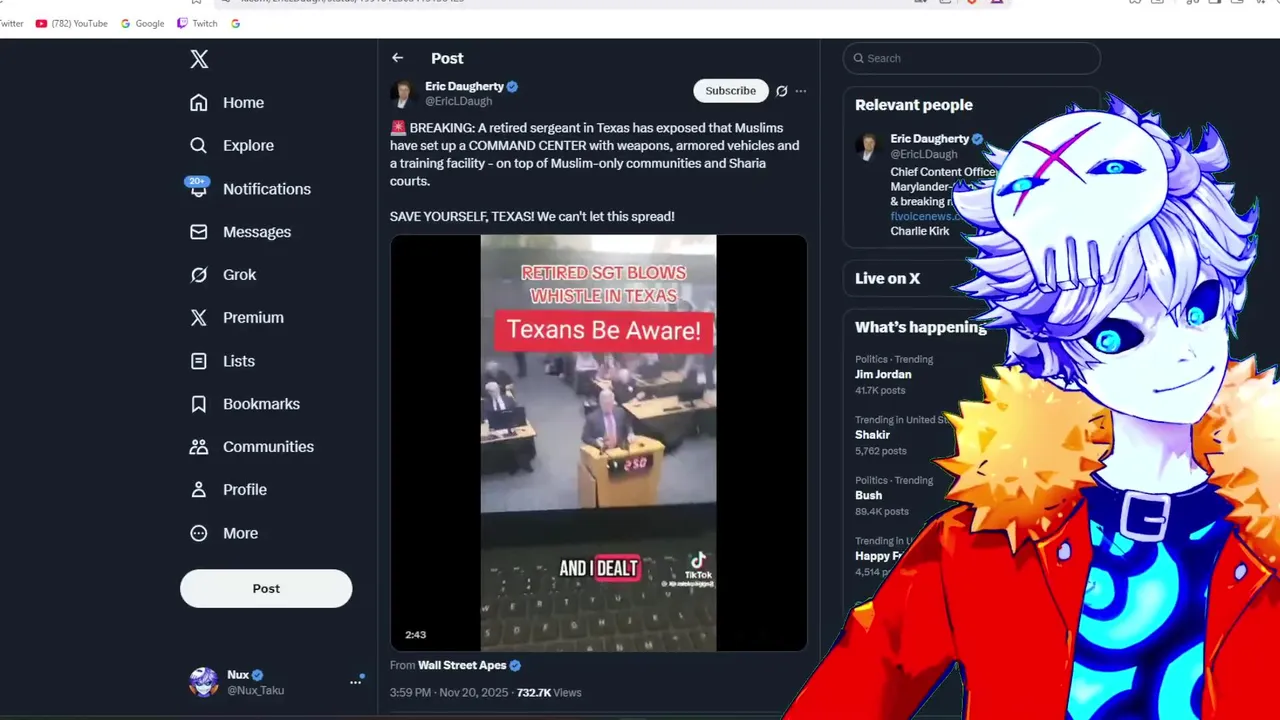This screenshot has width=1280, height=720.
Task: Open the Jim Jordan trending topic
Action: [883, 374]
